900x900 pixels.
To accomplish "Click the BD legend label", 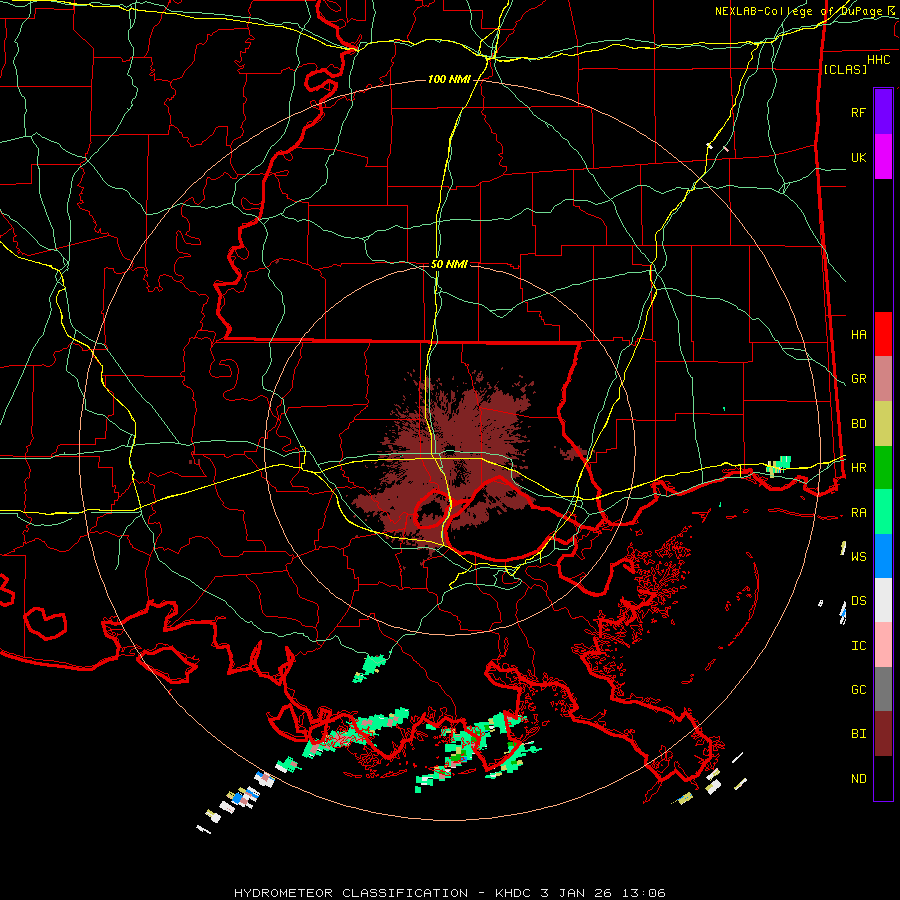I will [x=858, y=424].
